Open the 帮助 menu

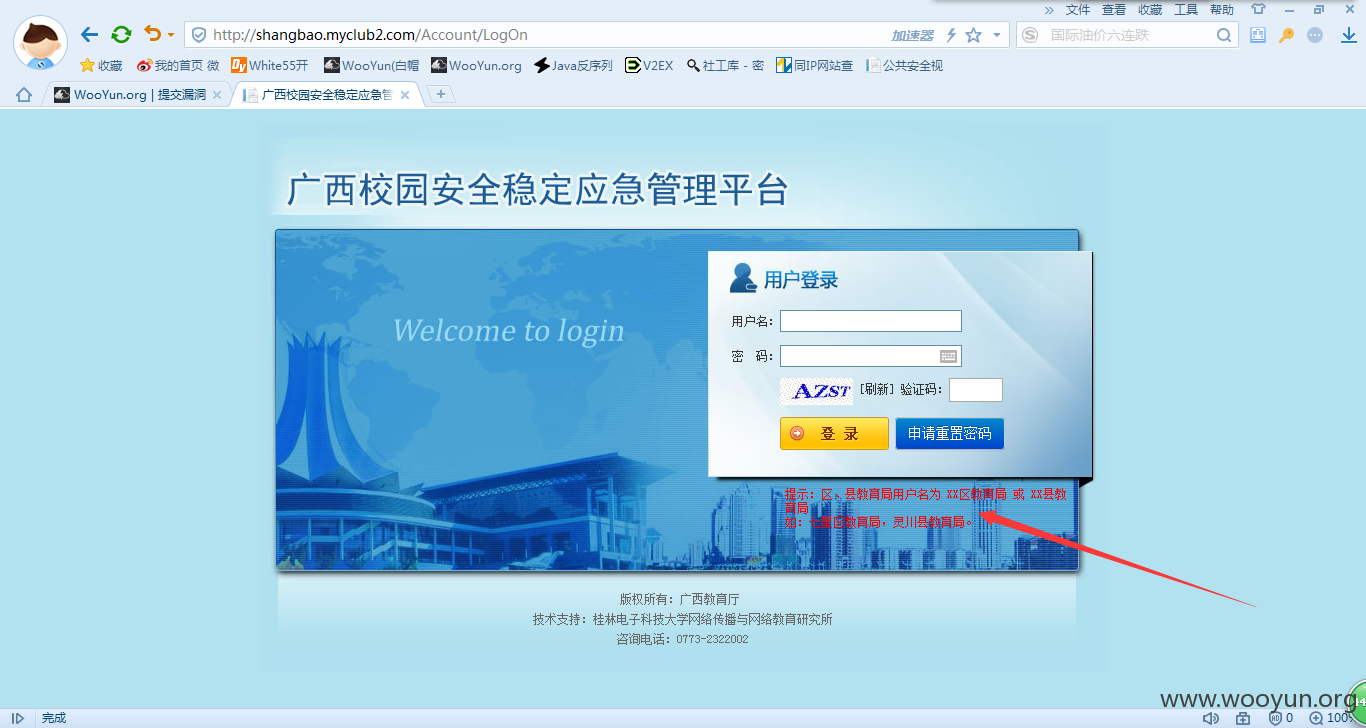pos(1222,9)
